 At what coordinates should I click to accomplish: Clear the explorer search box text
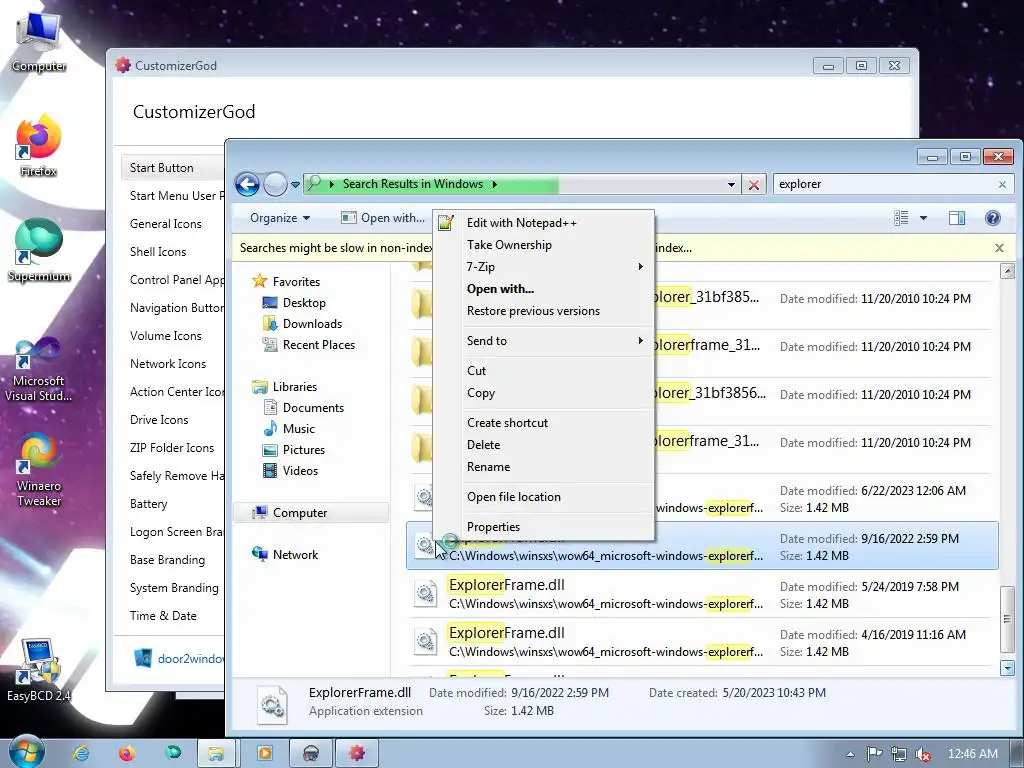tap(1002, 185)
